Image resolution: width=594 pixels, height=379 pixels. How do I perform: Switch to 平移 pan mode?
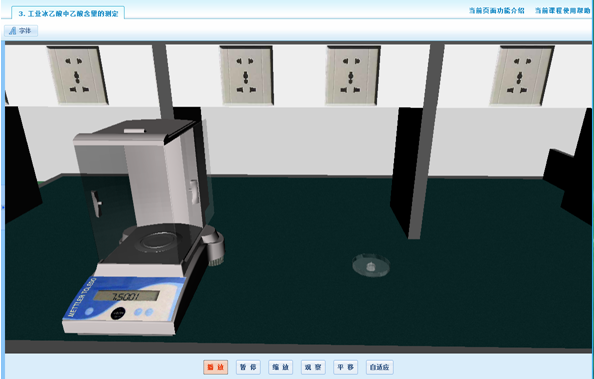(x=345, y=367)
